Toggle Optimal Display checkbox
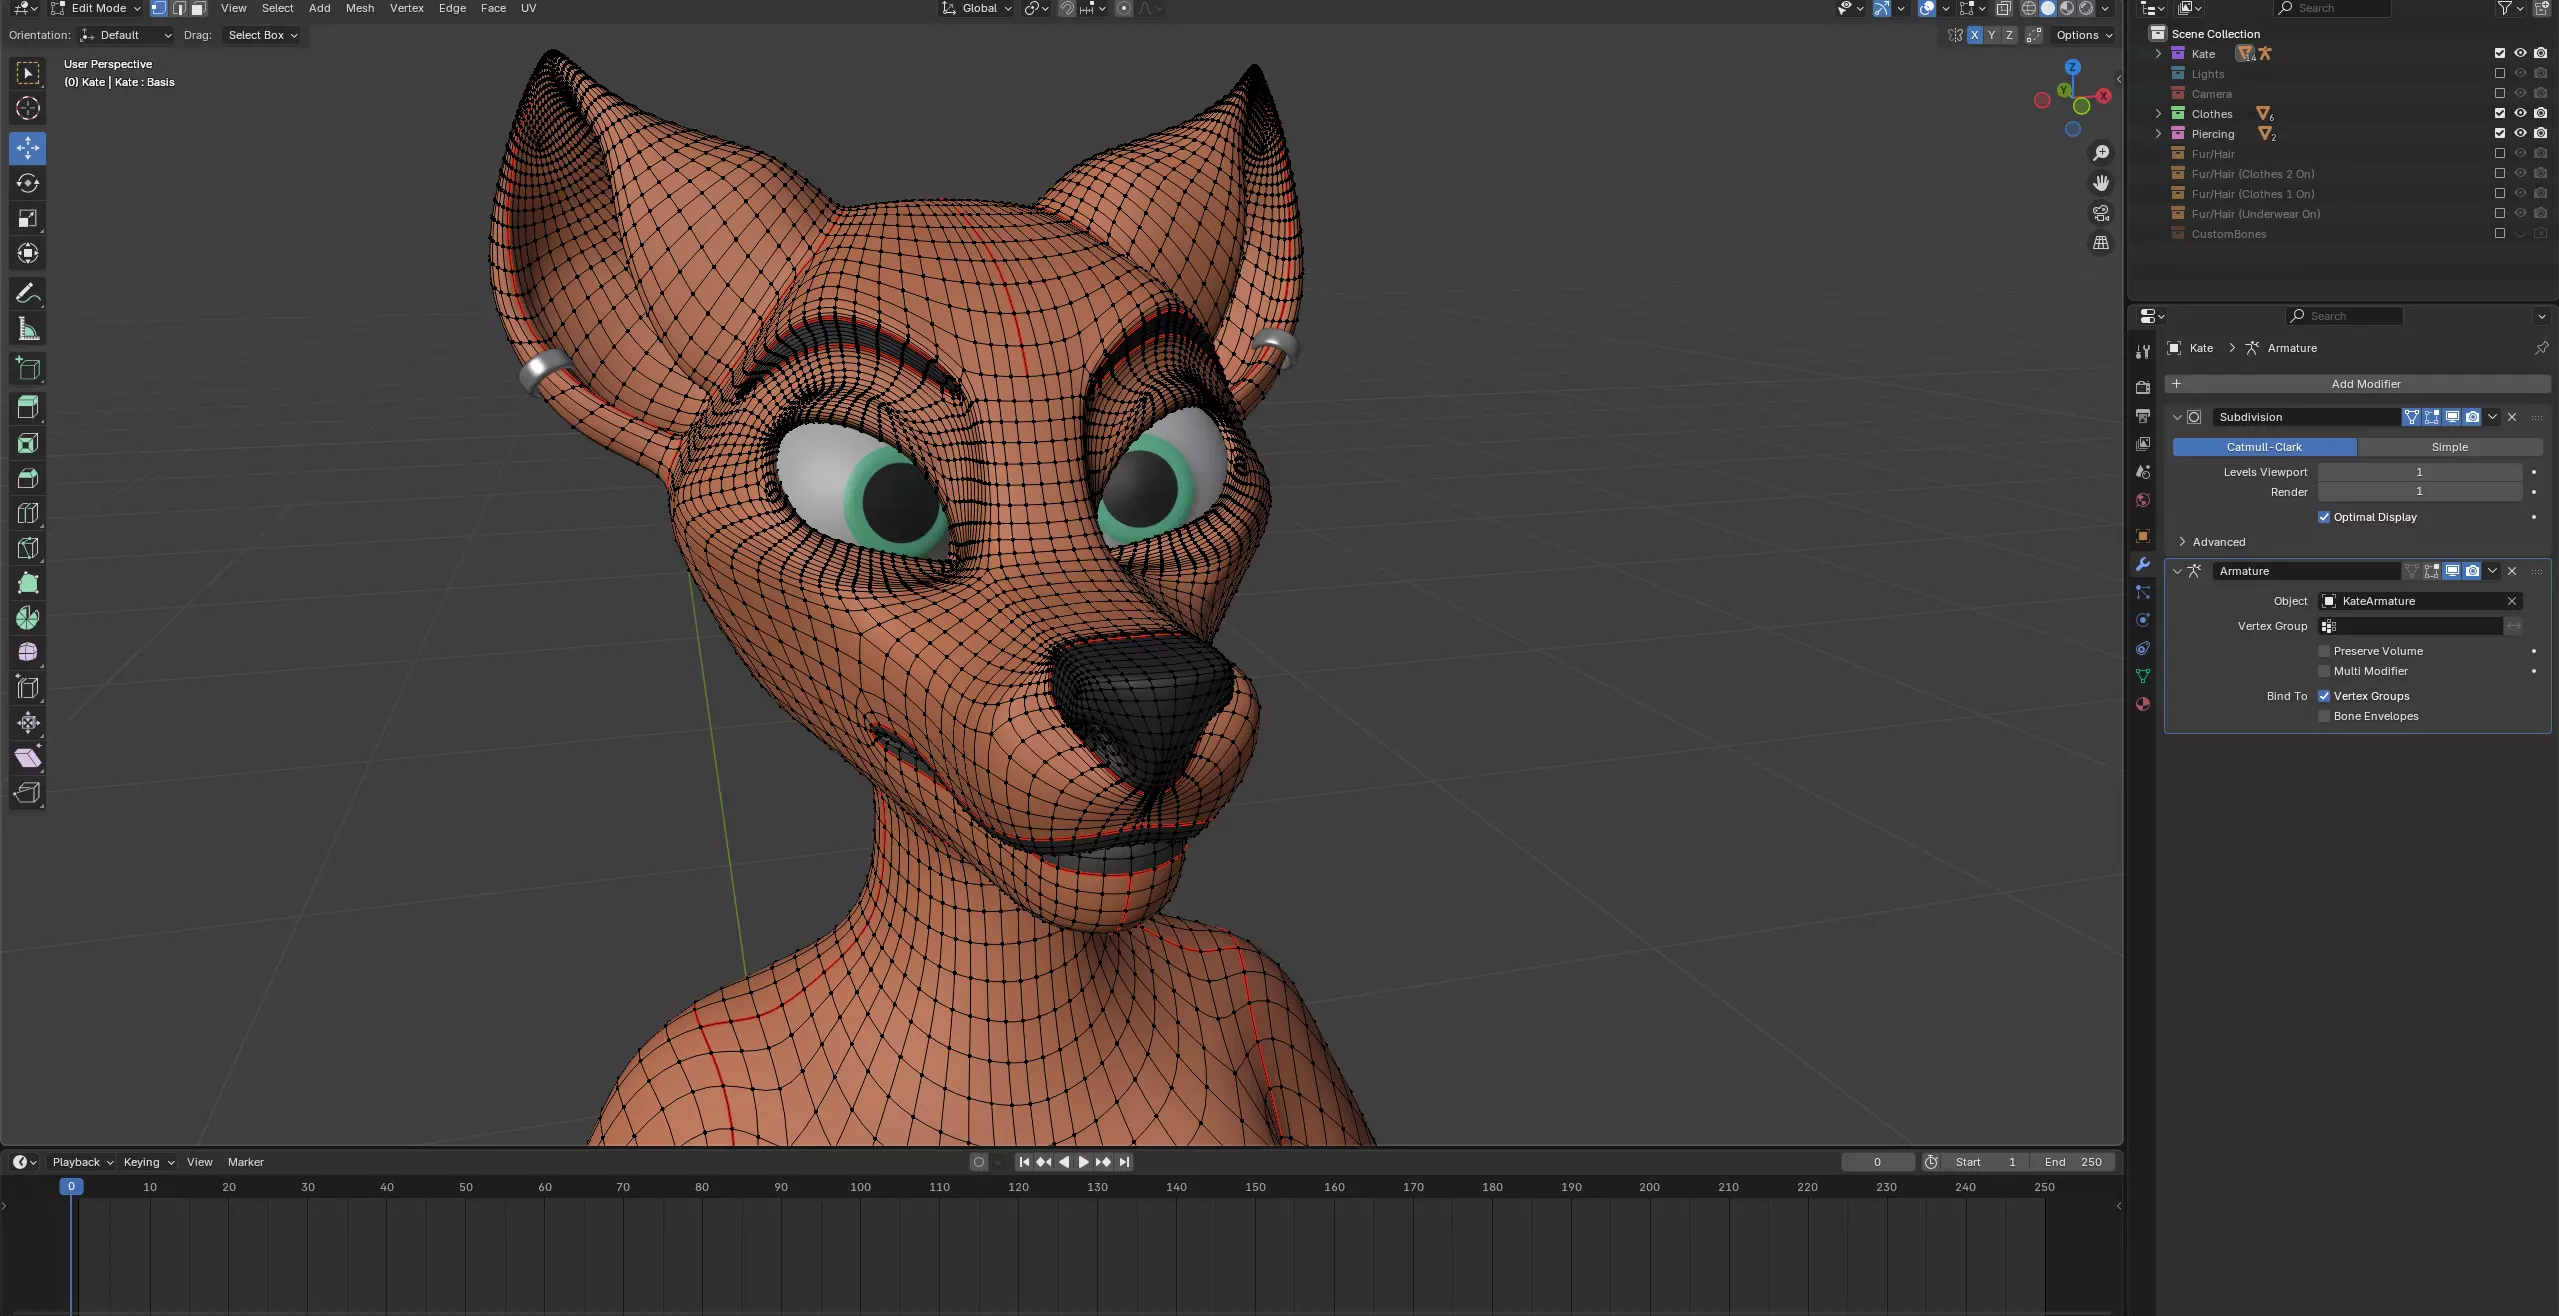Viewport: 2559px width, 1316px height. tap(2324, 517)
